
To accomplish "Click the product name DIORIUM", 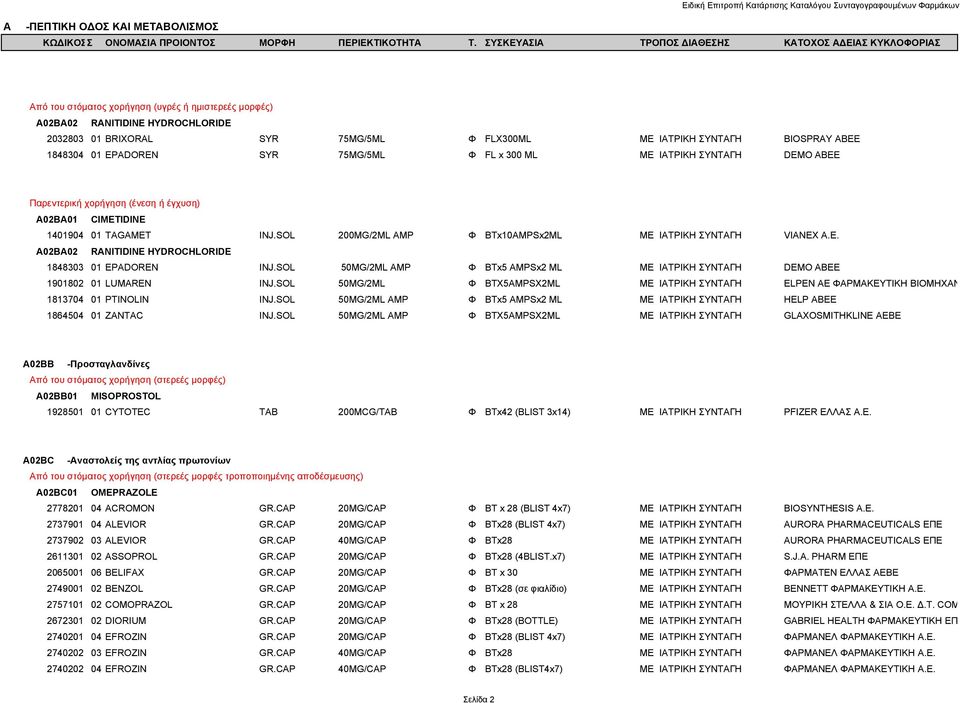I will point(126,620).
